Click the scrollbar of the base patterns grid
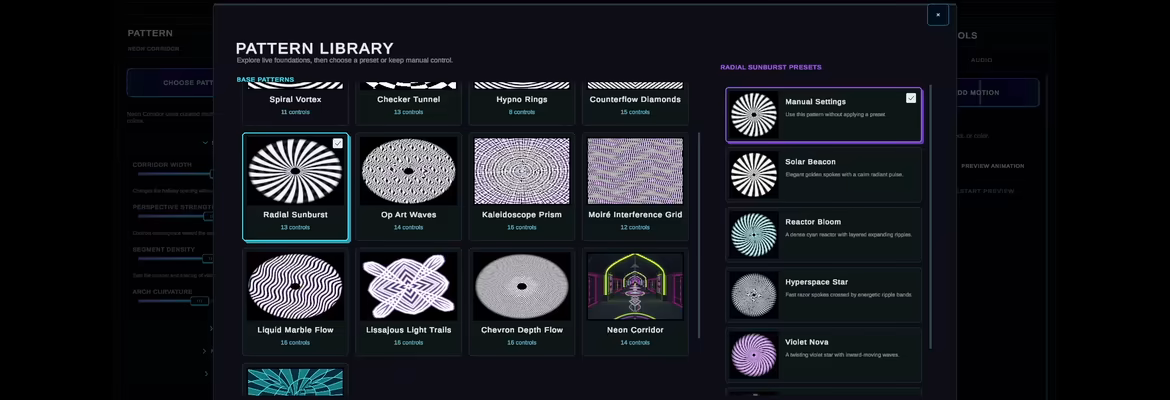This screenshot has width=1170, height=400. click(699, 235)
